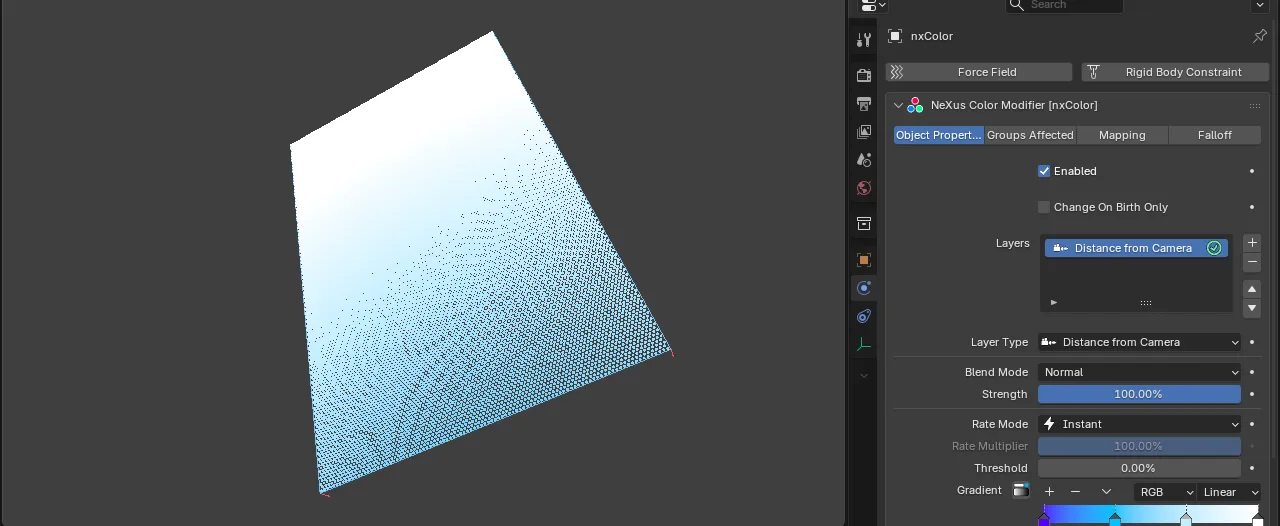This screenshot has width=1280, height=526.
Task: Open the Layer Type dropdown
Action: (1139, 342)
